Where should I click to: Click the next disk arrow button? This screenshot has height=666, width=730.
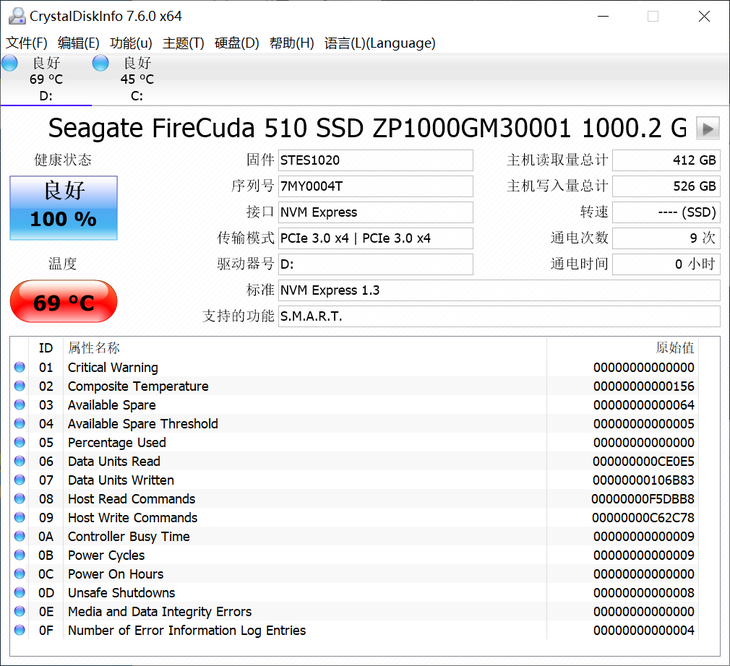coord(708,128)
